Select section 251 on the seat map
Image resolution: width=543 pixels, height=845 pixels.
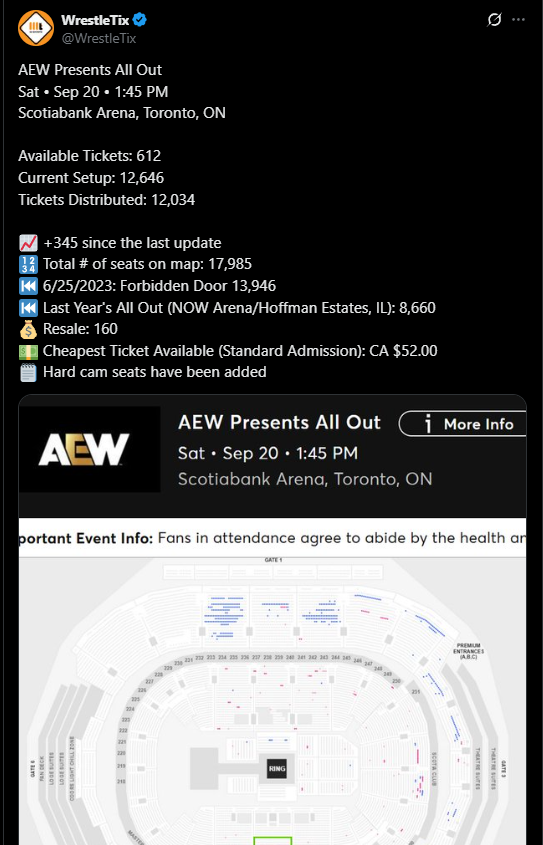tap(415, 691)
